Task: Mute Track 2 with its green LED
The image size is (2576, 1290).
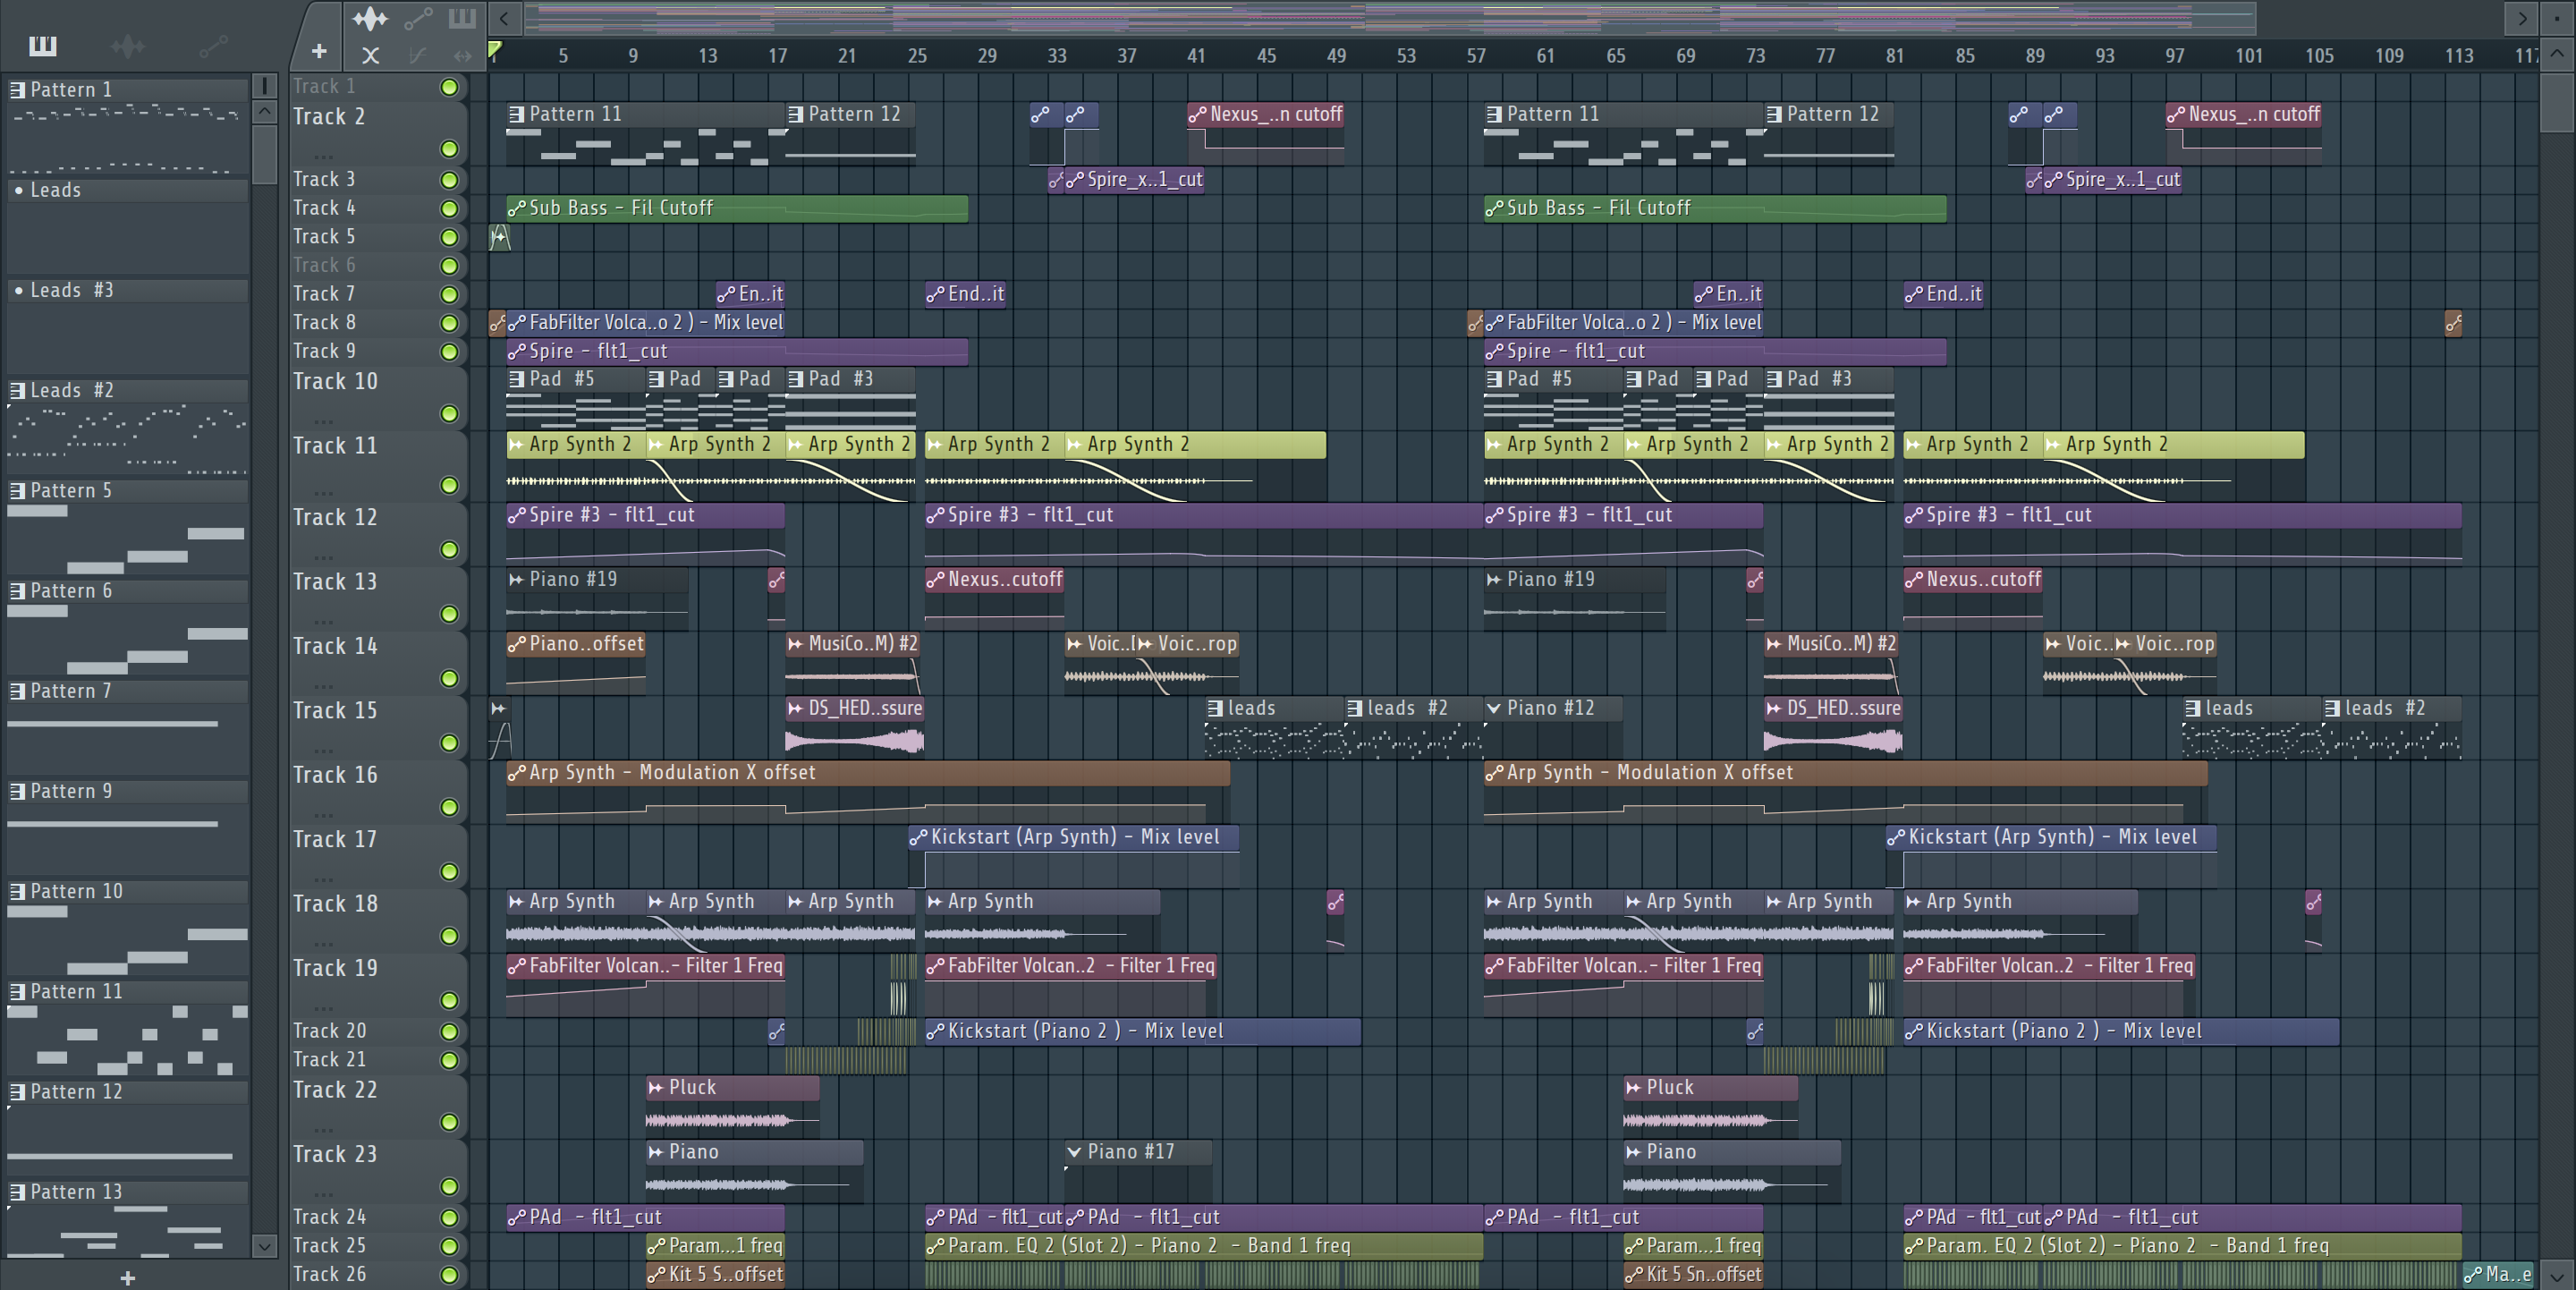Action: 450,149
